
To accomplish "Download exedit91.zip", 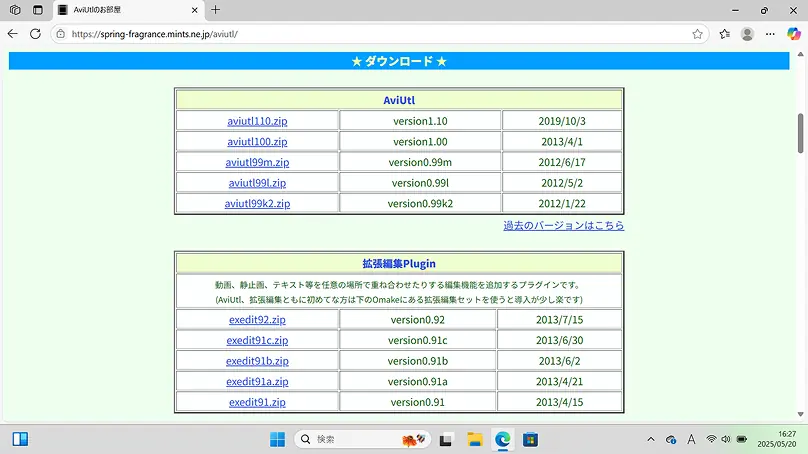I will [257, 402].
